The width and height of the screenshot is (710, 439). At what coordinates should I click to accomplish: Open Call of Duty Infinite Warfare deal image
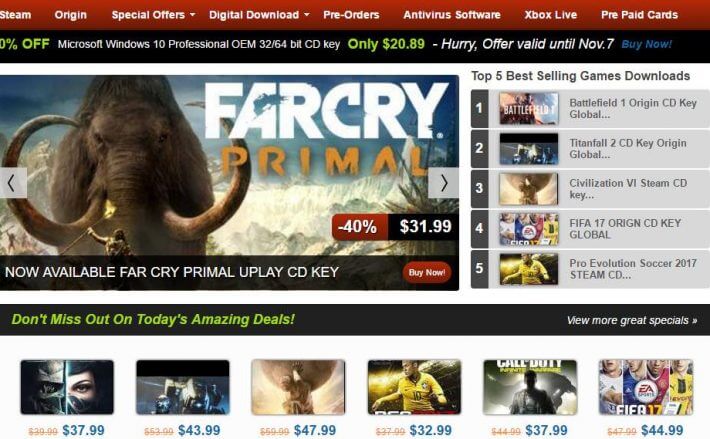[x=530, y=387]
